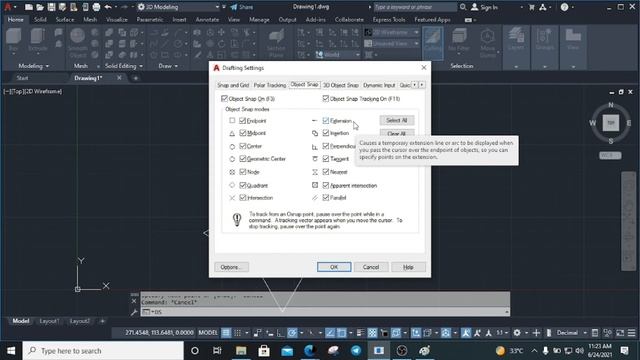Open Microsoft Edge from taskbar
The width and height of the screenshot is (640, 360).
click(x=310, y=351)
